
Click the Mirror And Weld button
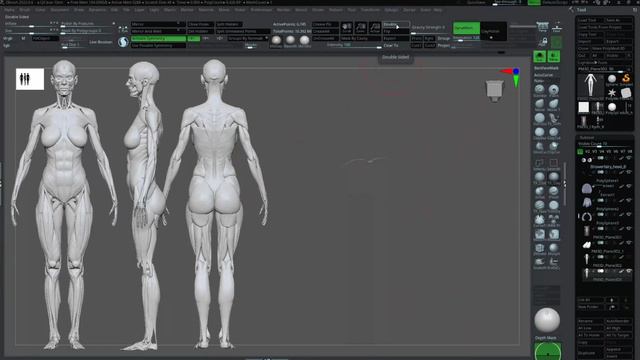click(x=158, y=31)
